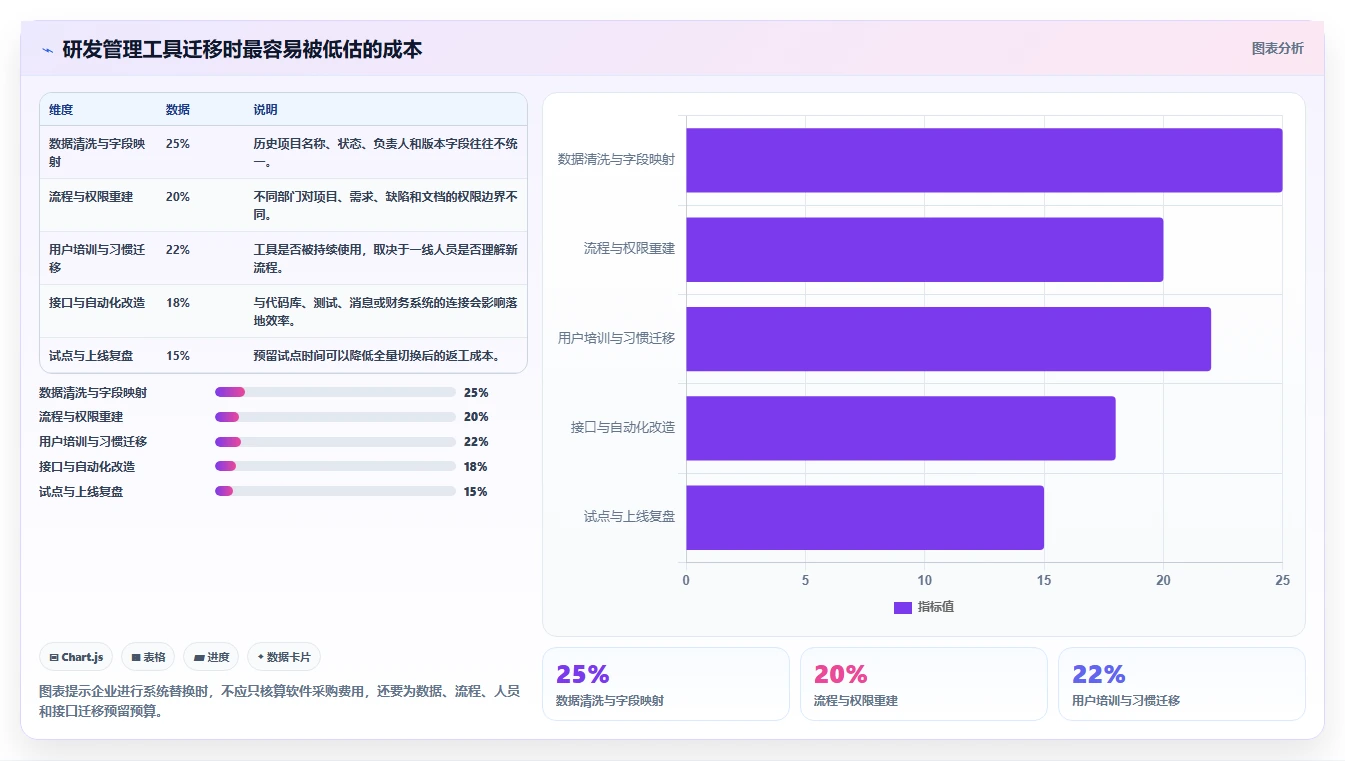Click the 进度 tag chip
The height and width of the screenshot is (761, 1345).
(x=211, y=657)
